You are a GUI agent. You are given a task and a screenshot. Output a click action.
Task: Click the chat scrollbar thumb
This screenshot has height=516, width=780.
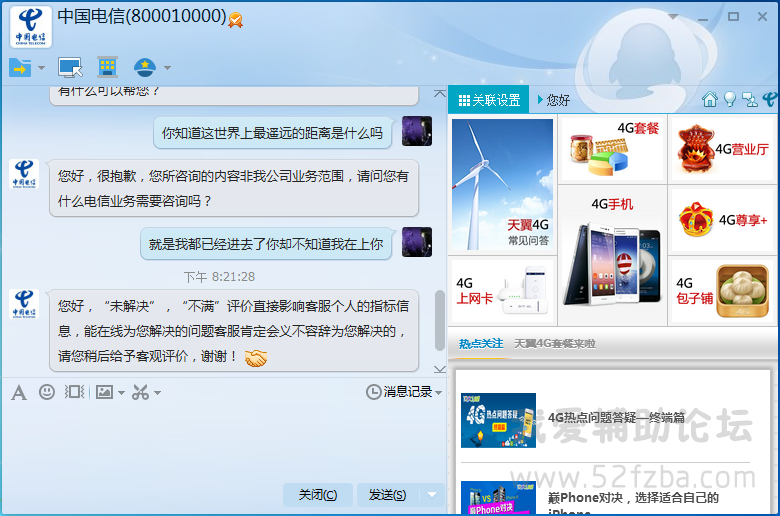pos(440,320)
